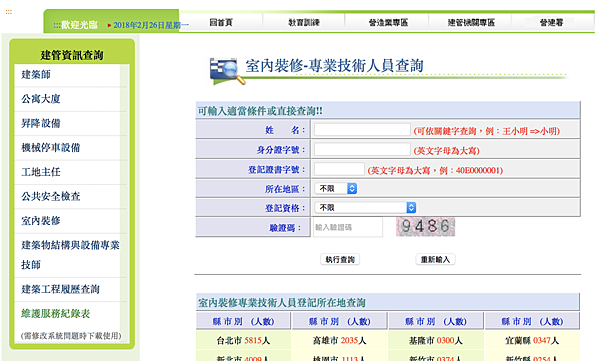Open 公寓大廈 sidebar link

coord(41,99)
